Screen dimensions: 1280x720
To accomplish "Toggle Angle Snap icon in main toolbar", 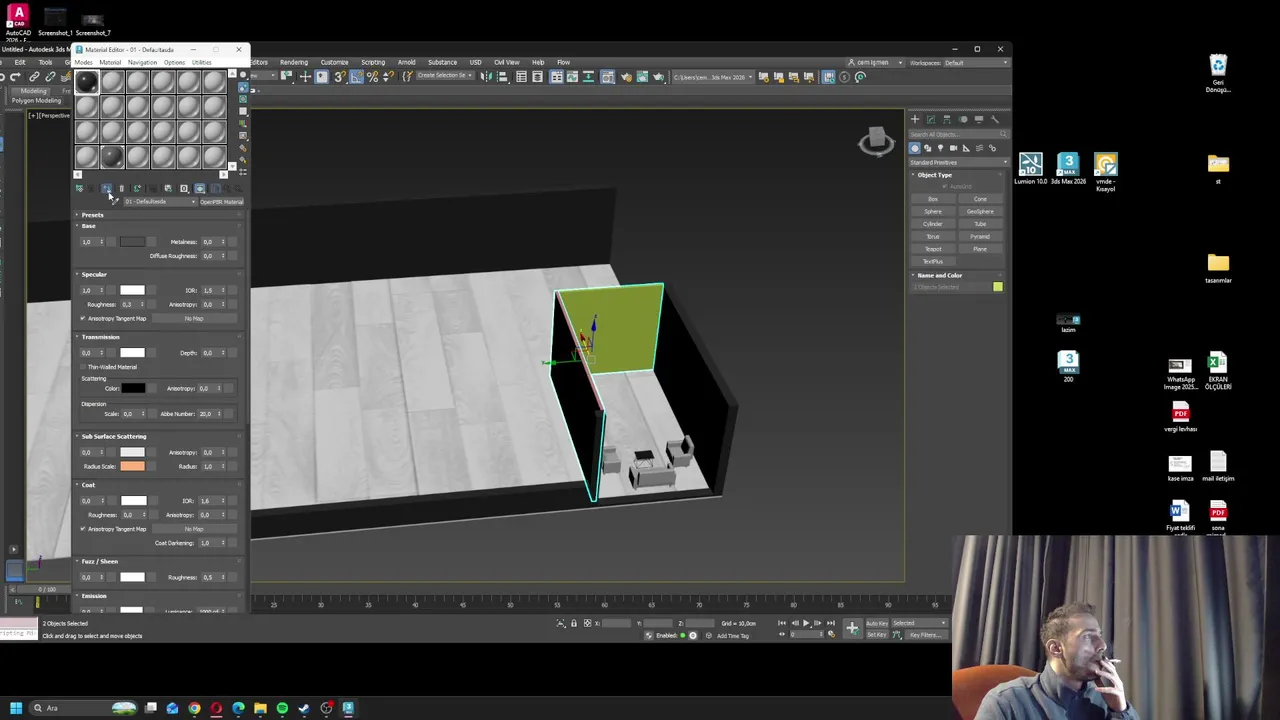I will tap(356, 77).
